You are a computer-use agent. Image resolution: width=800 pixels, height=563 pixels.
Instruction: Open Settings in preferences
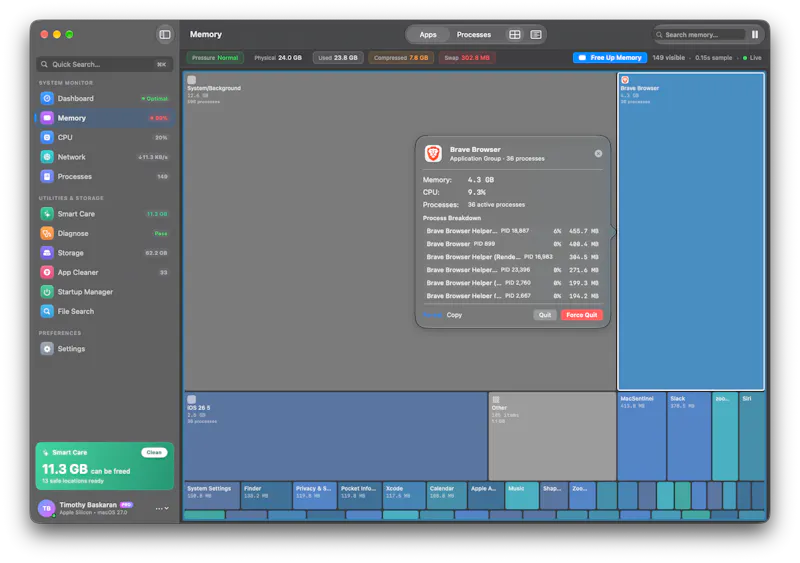pos(105,349)
